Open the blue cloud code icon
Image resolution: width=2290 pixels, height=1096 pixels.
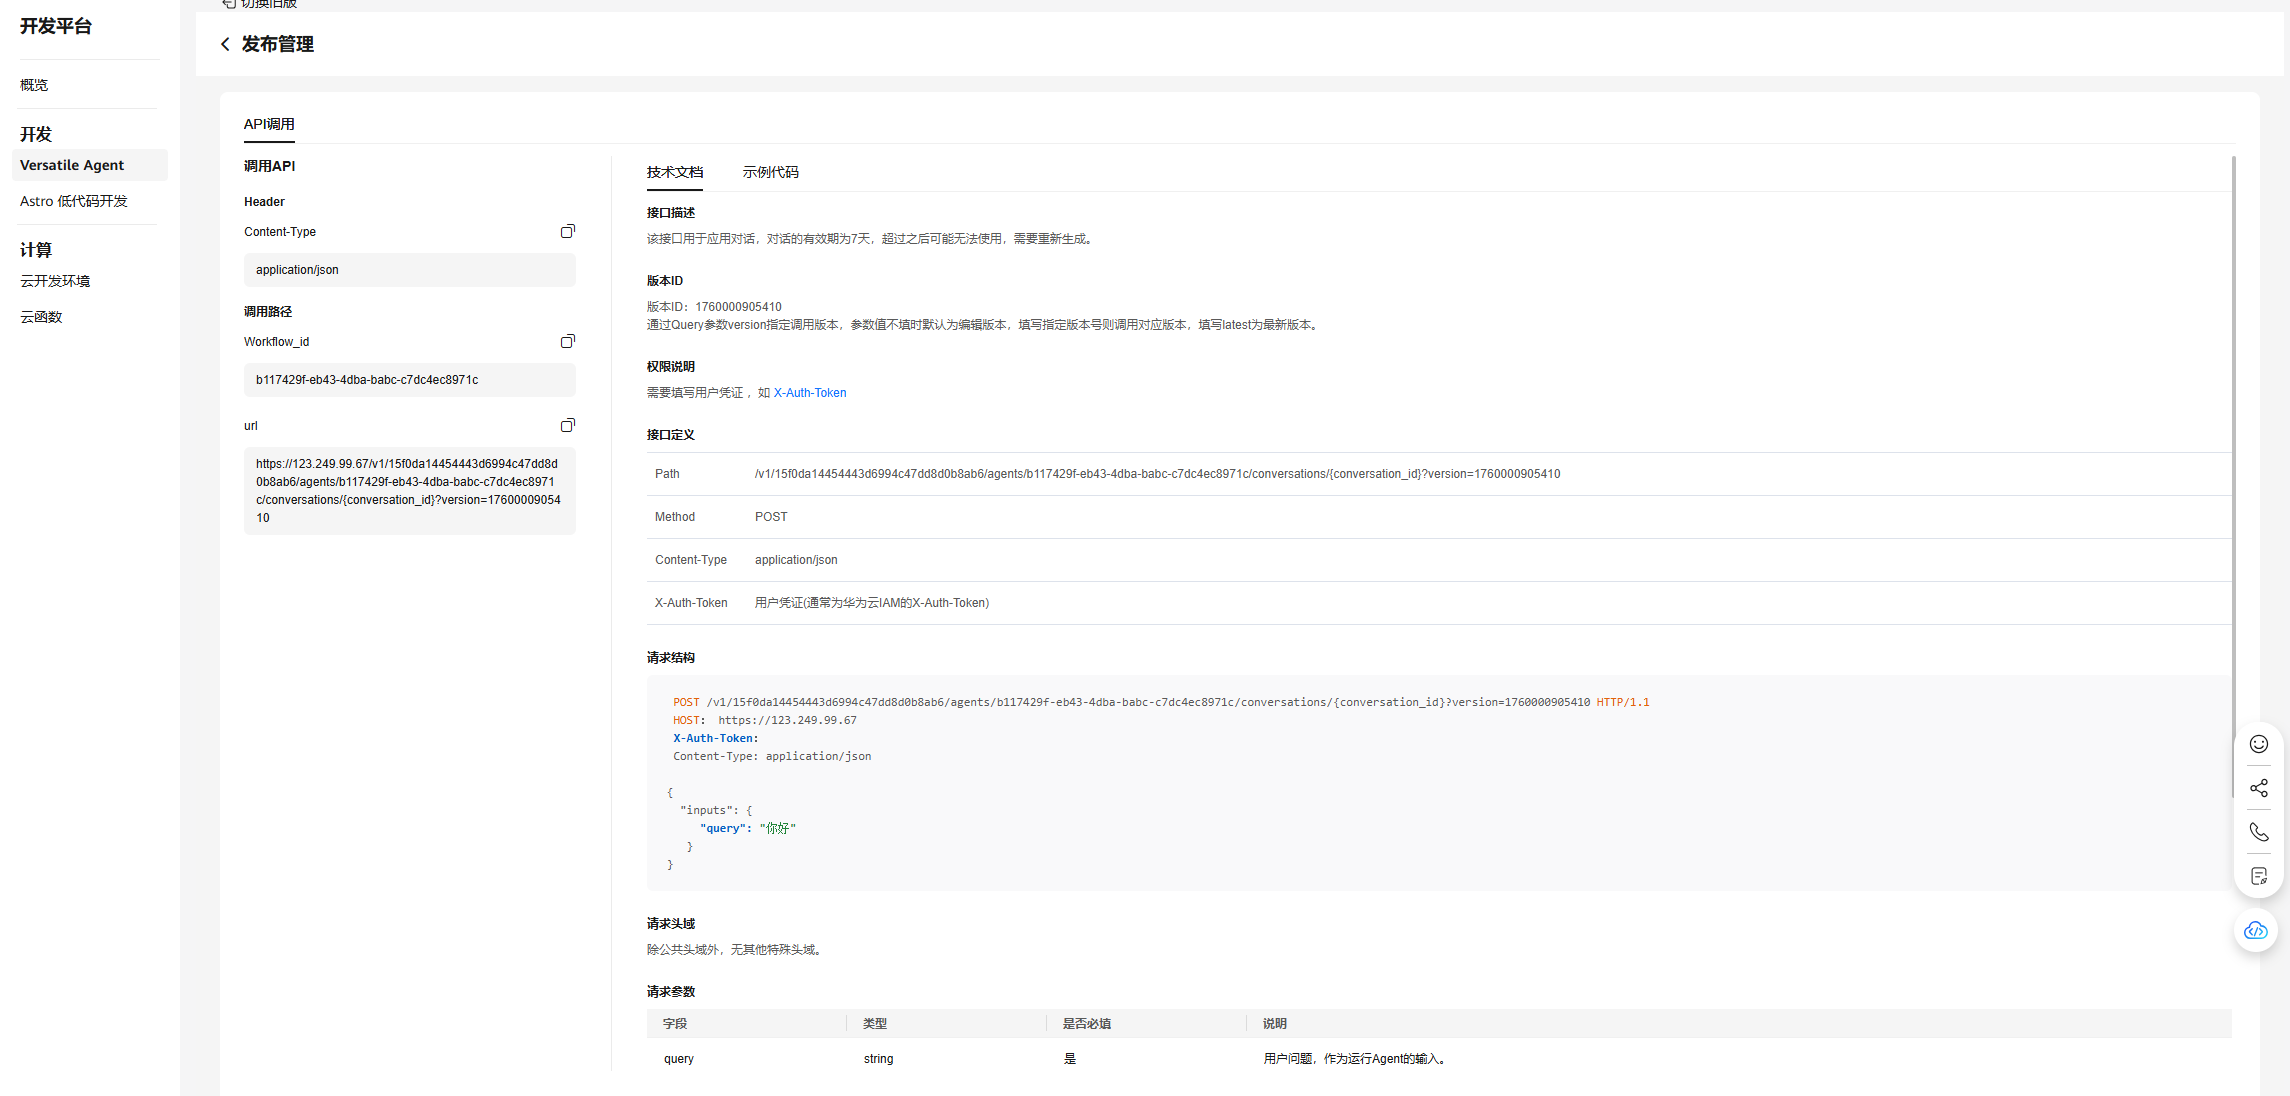[2256, 931]
